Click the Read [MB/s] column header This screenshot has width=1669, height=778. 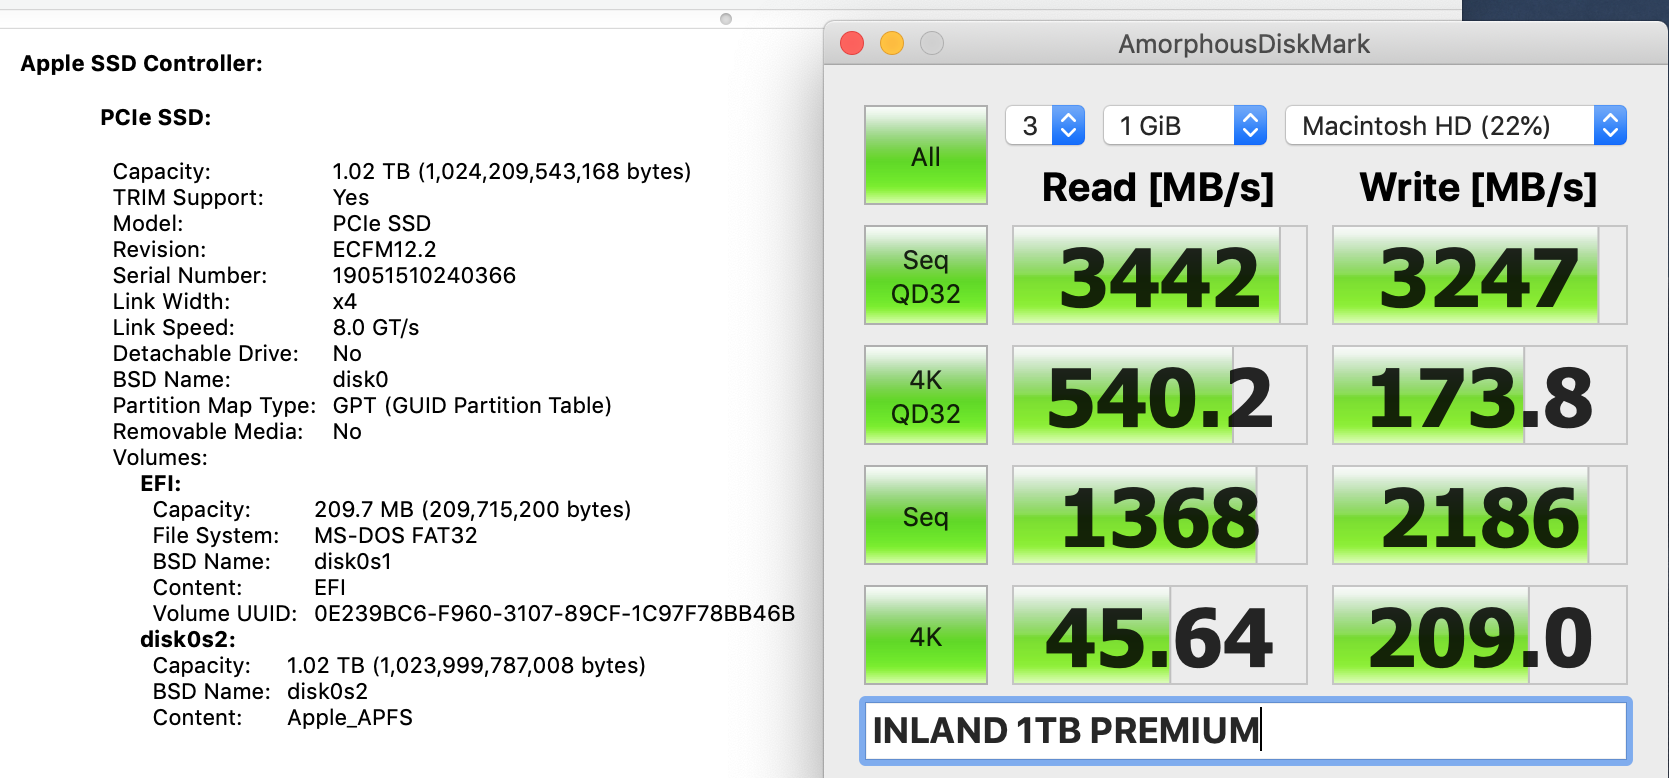pyautogui.click(x=1158, y=188)
